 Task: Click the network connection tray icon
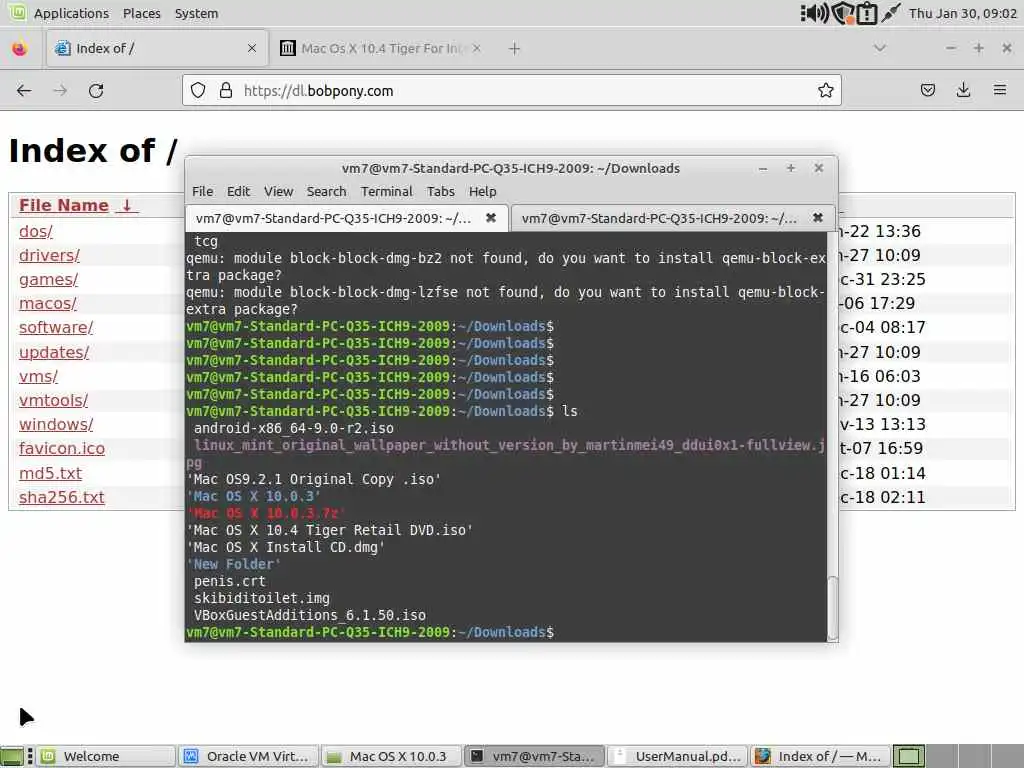click(x=891, y=13)
